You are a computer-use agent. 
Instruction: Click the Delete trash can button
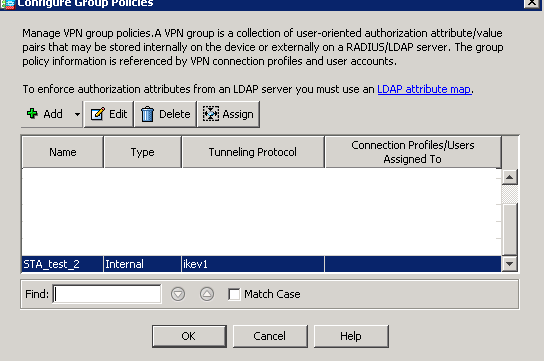[165, 114]
